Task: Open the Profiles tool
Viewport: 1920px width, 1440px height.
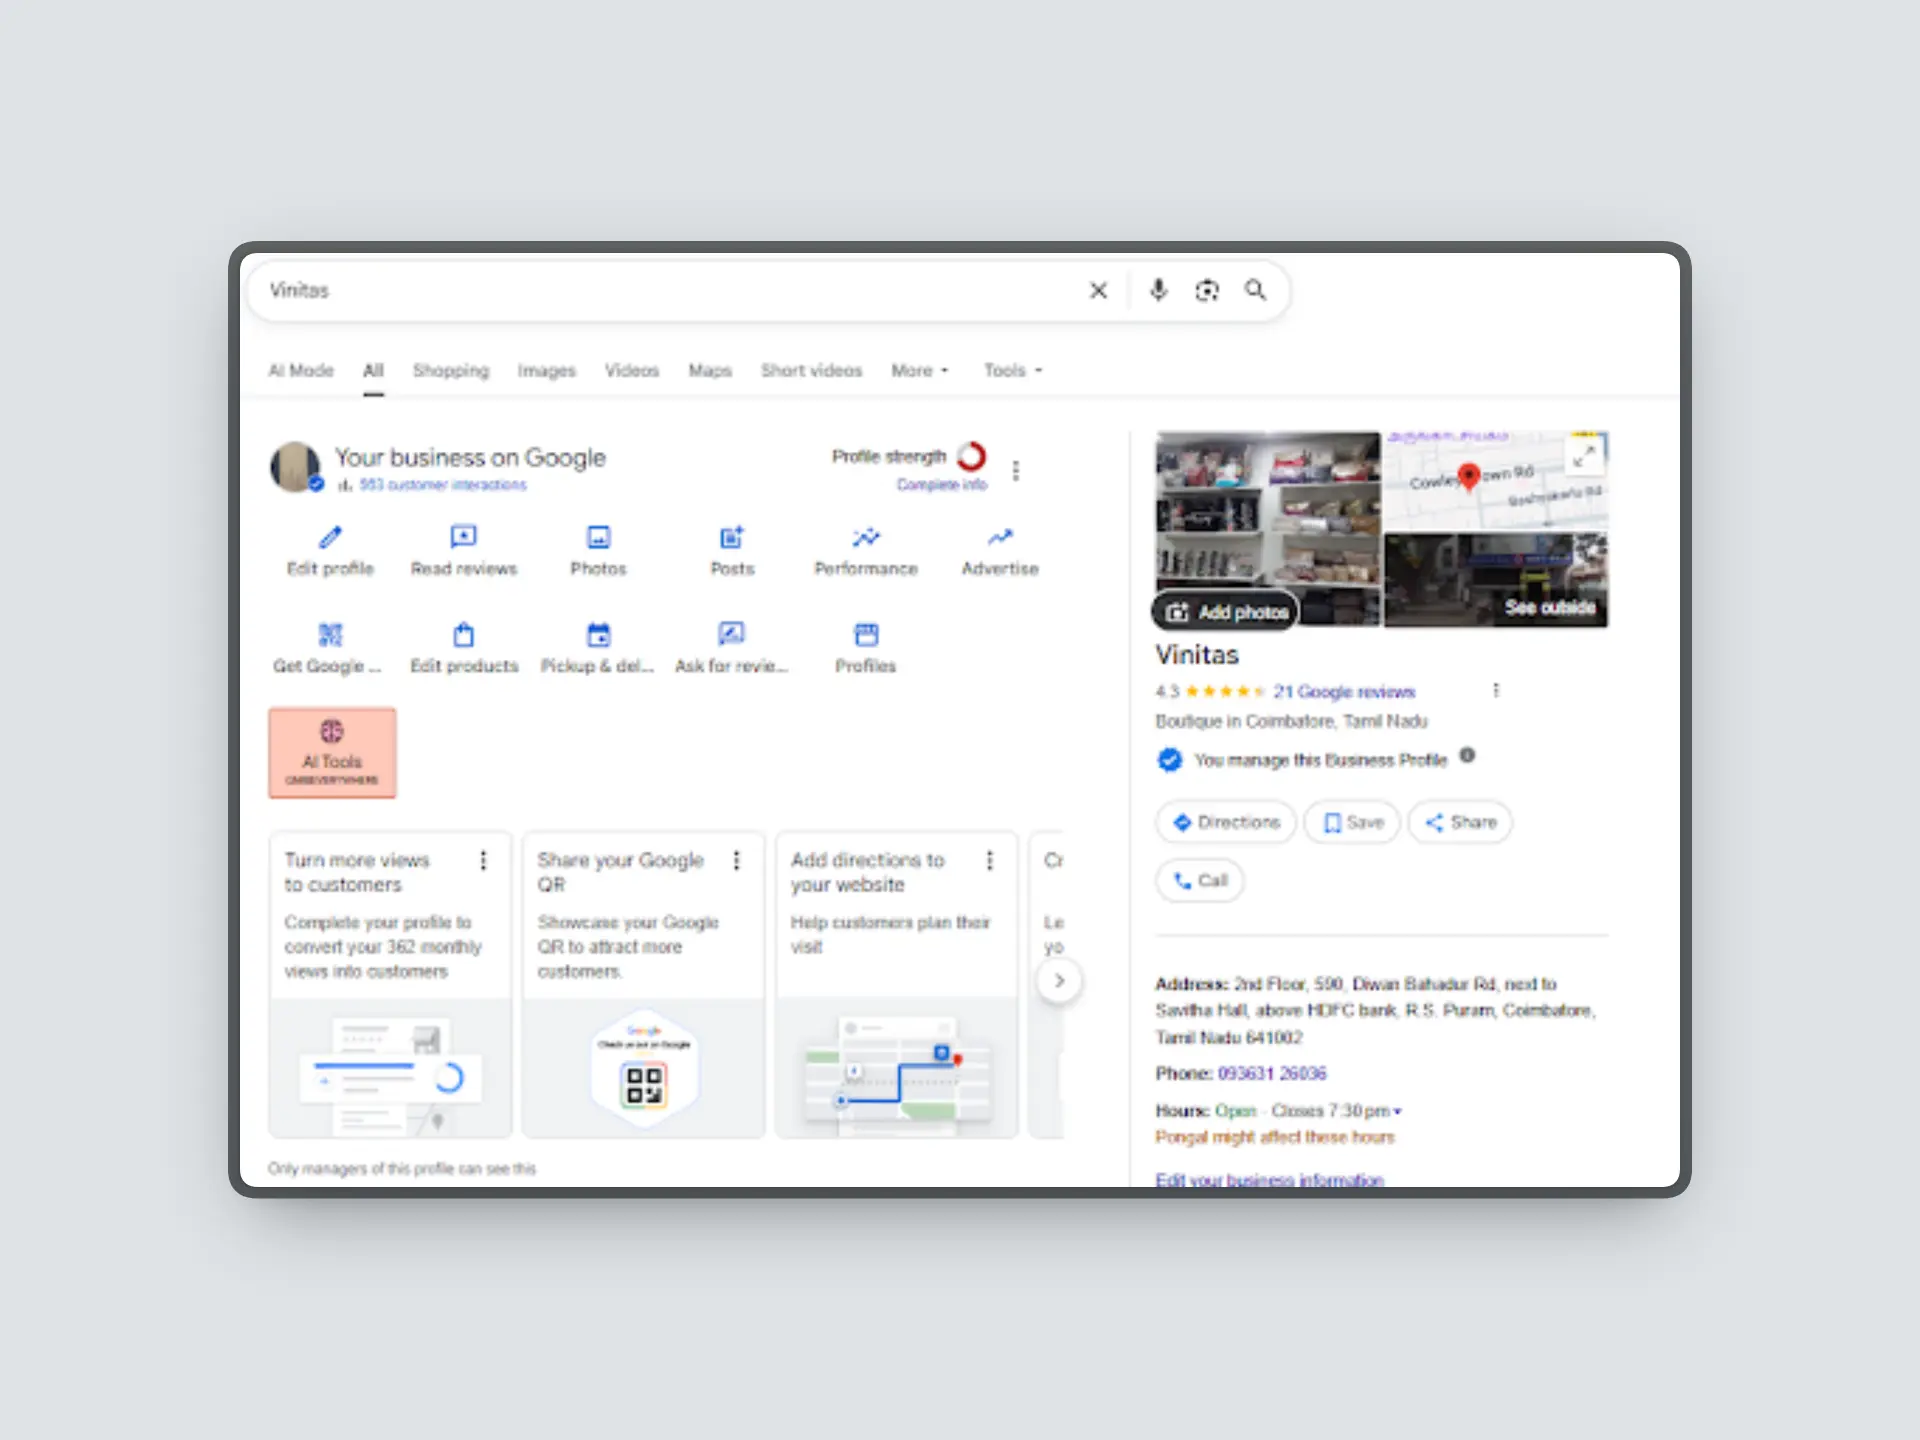Action: (x=866, y=648)
